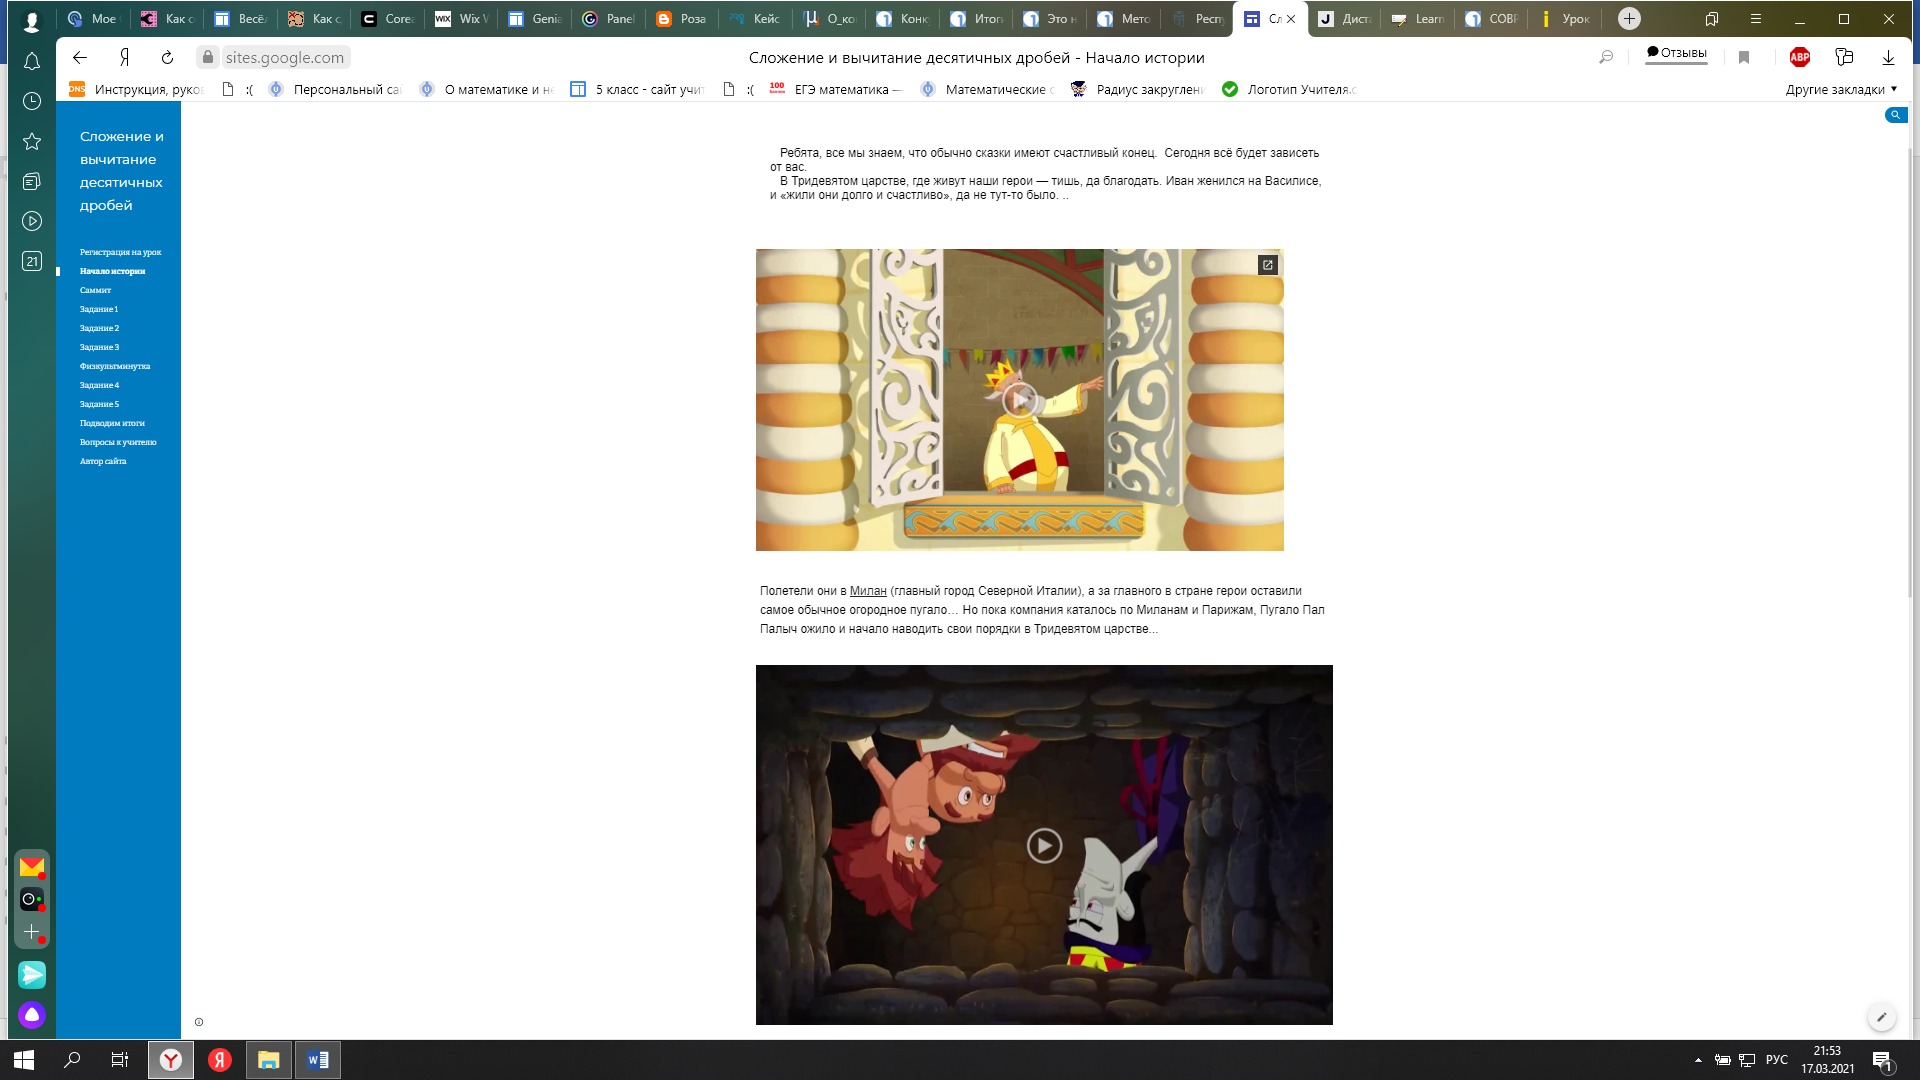The image size is (1920, 1080).
Task: Switch to the Learn browser tab
Action: (x=1418, y=19)
